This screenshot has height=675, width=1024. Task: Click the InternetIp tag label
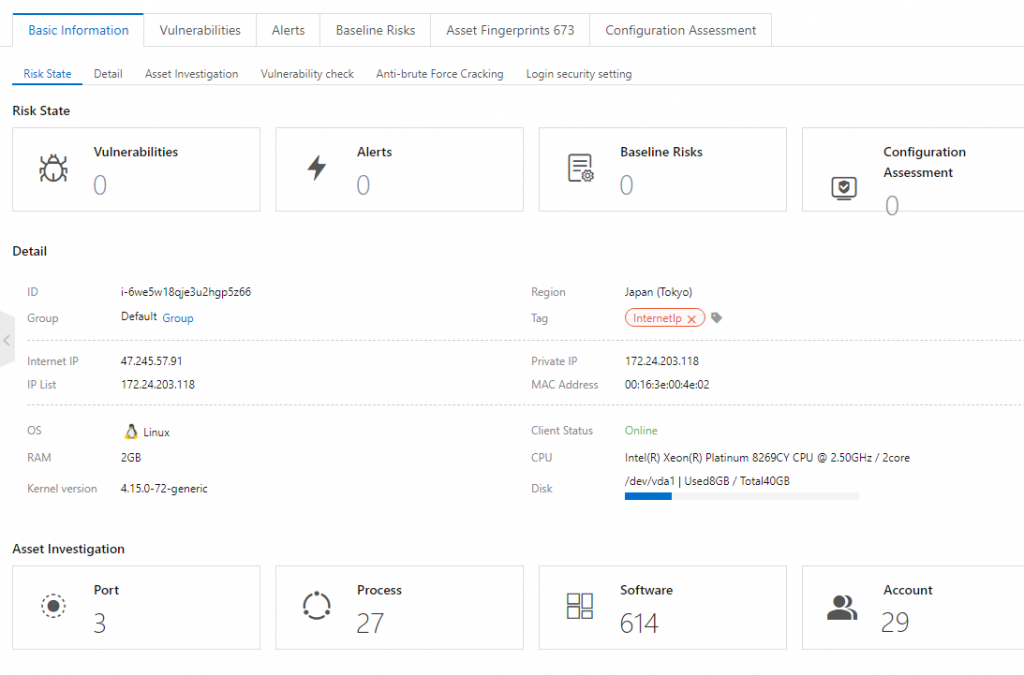pos(656,317)
